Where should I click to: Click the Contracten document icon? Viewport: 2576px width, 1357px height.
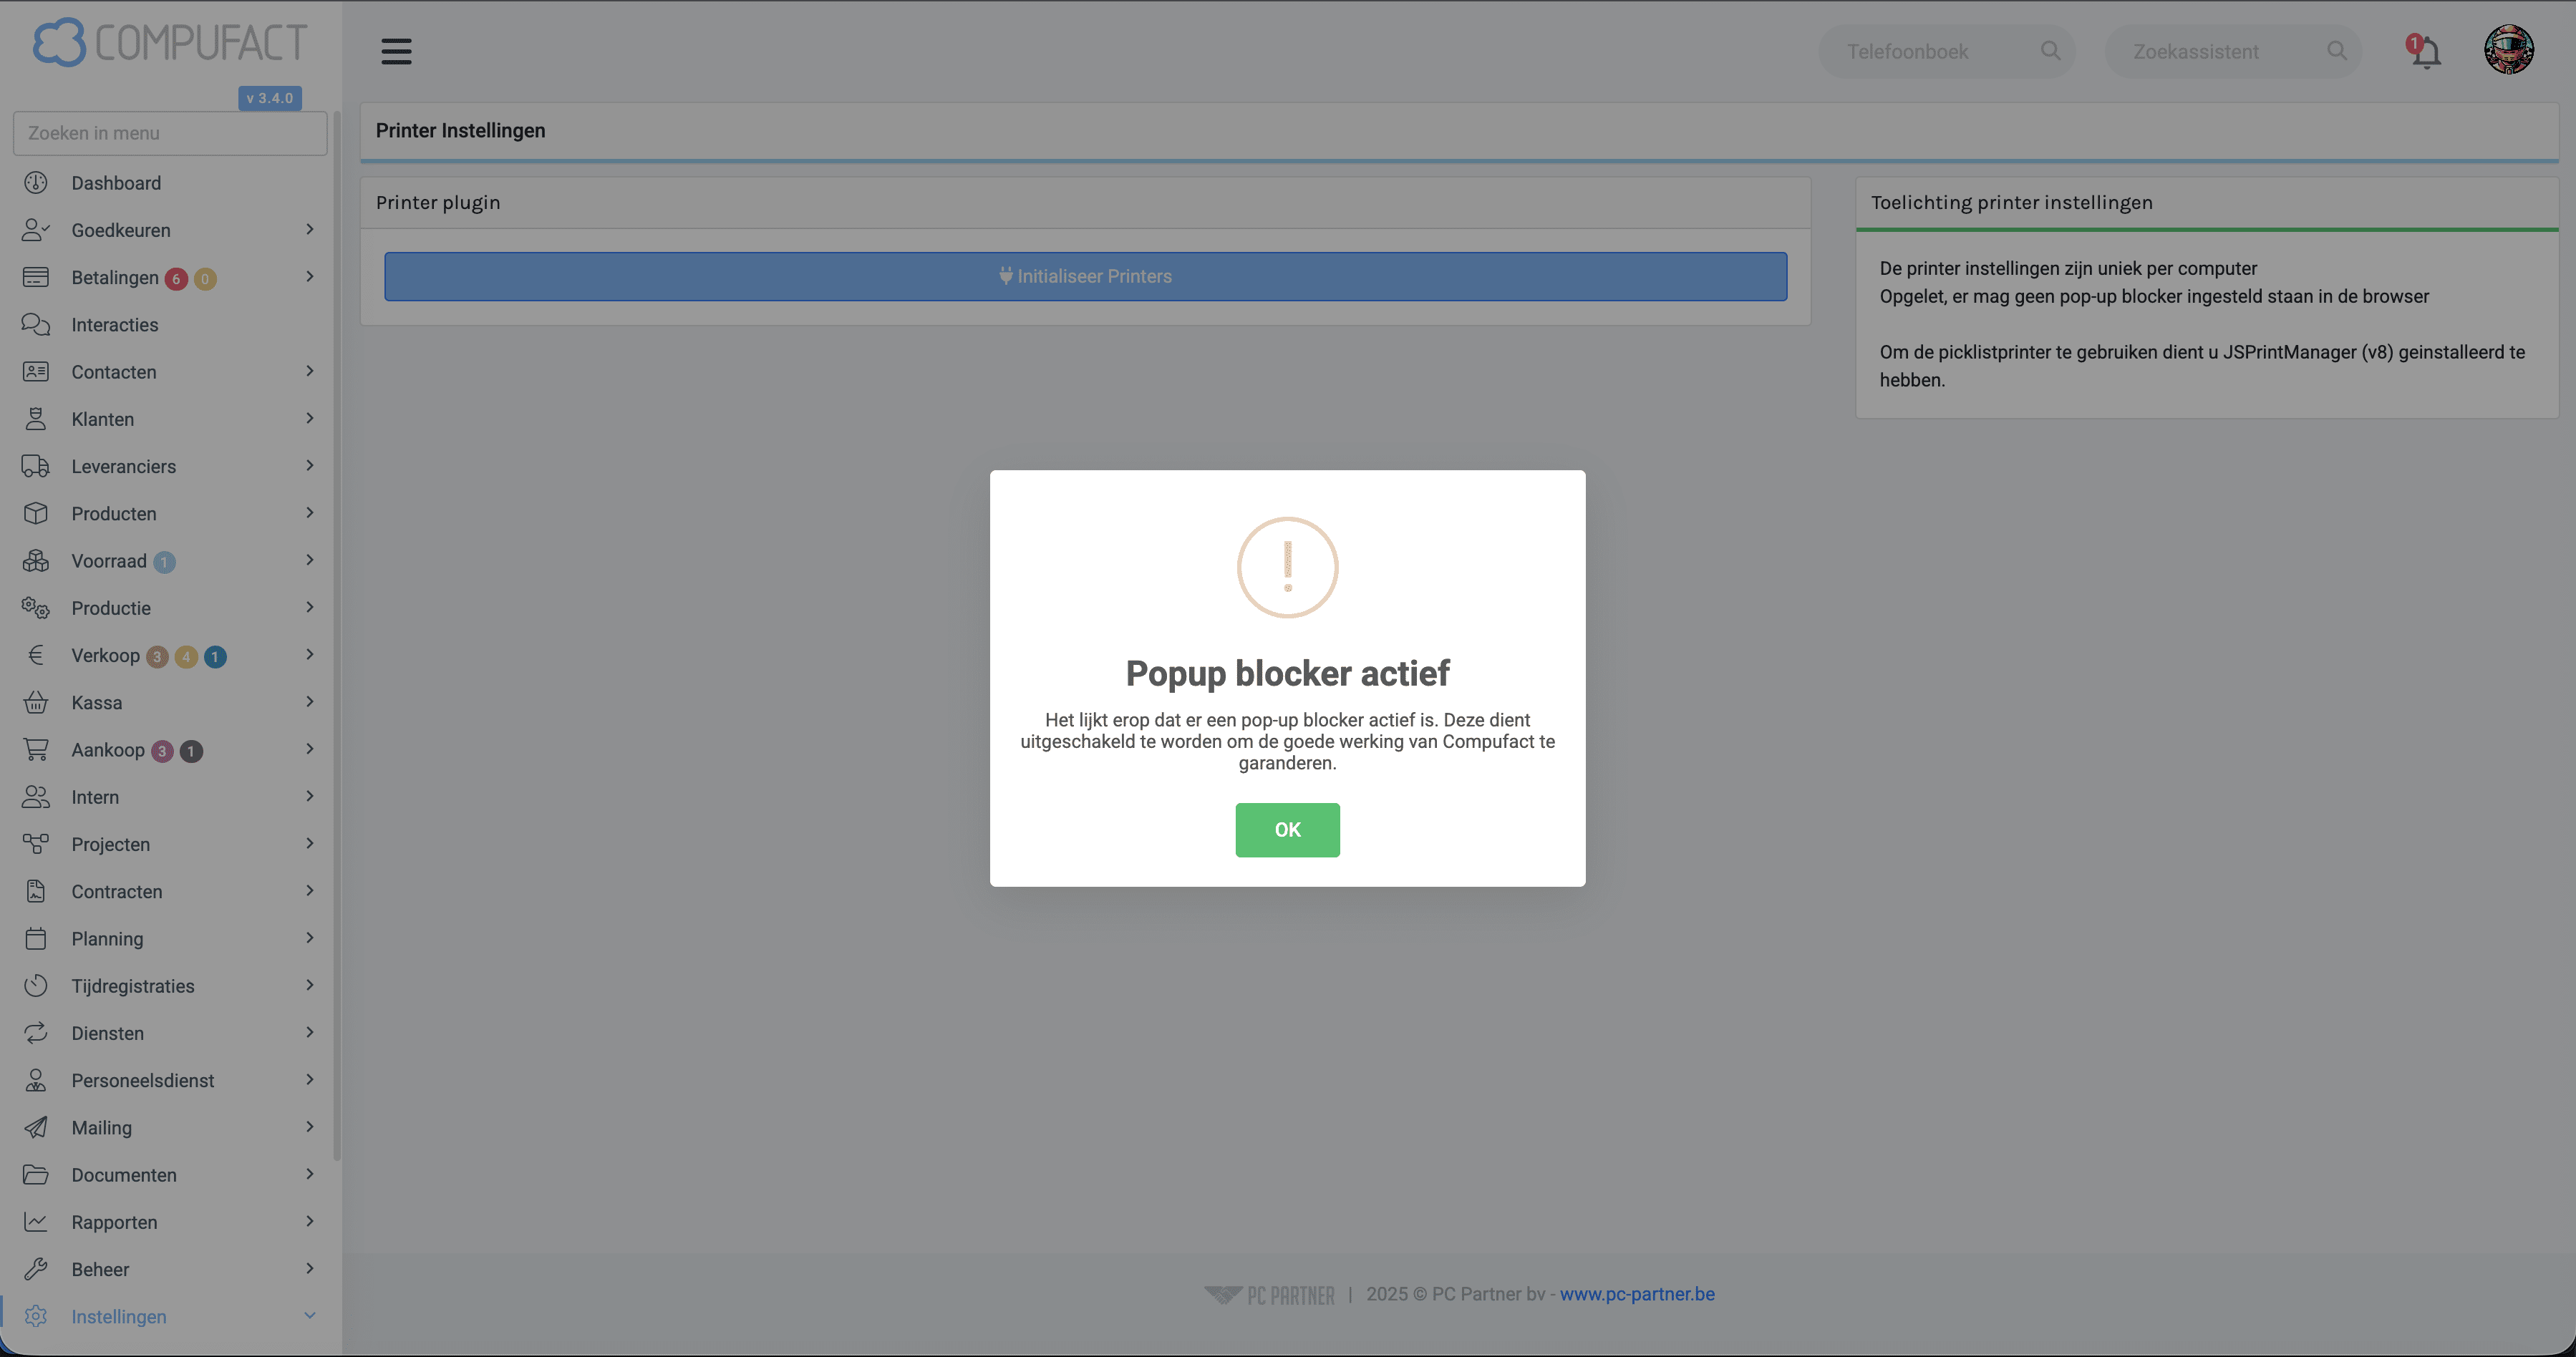(36, 891)
